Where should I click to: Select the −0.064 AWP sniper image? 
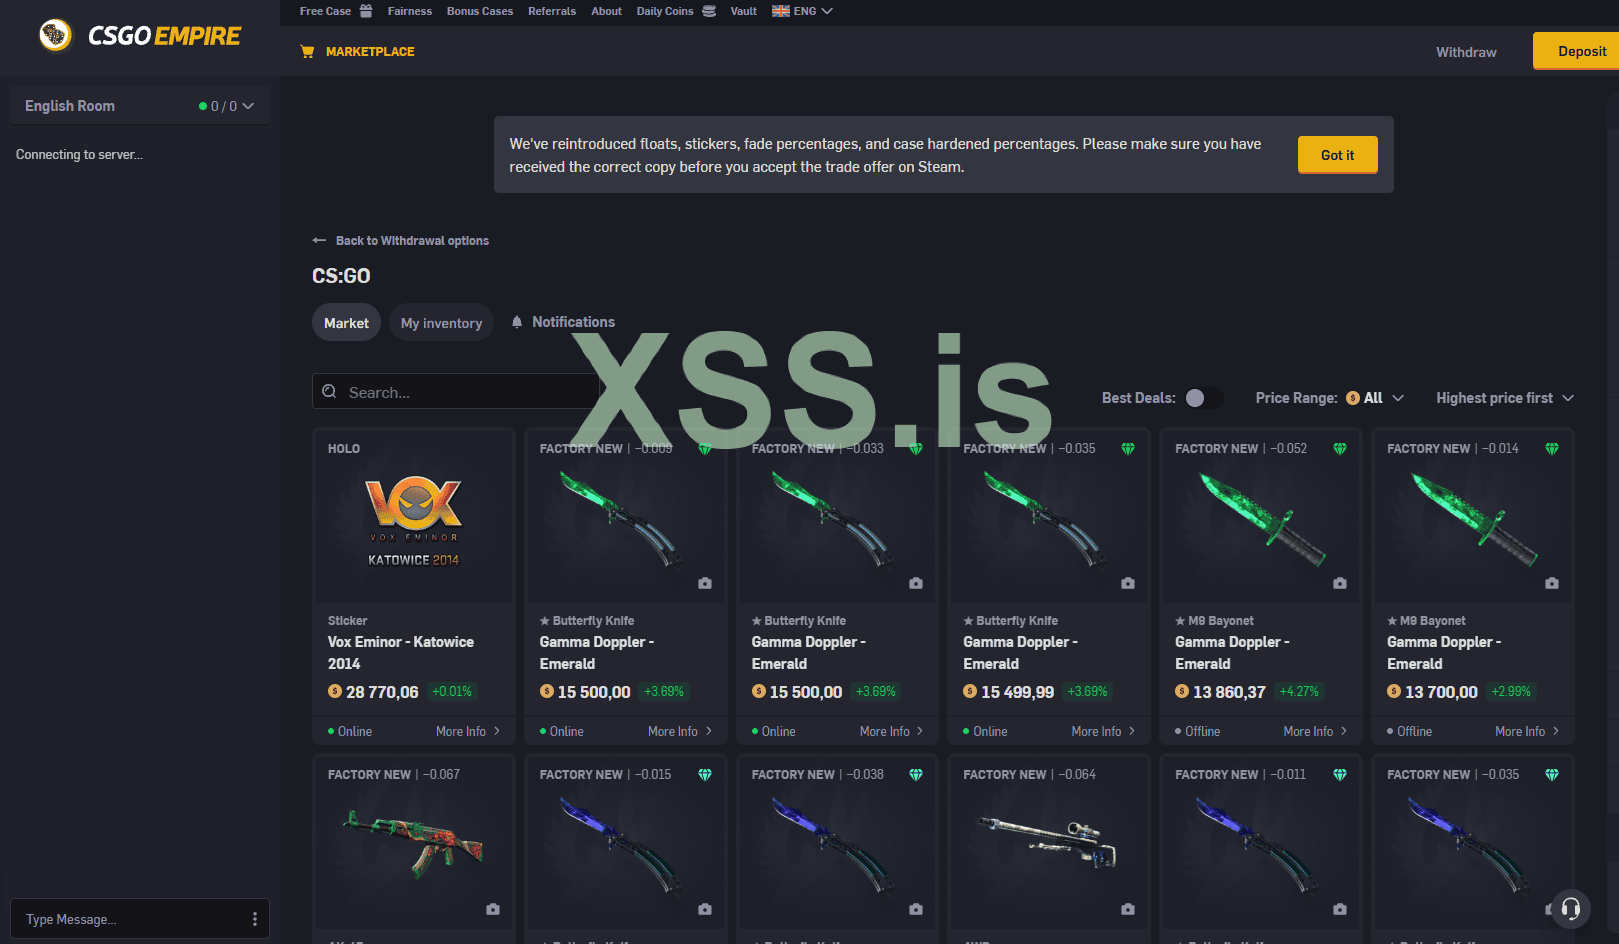(1049, 842)
